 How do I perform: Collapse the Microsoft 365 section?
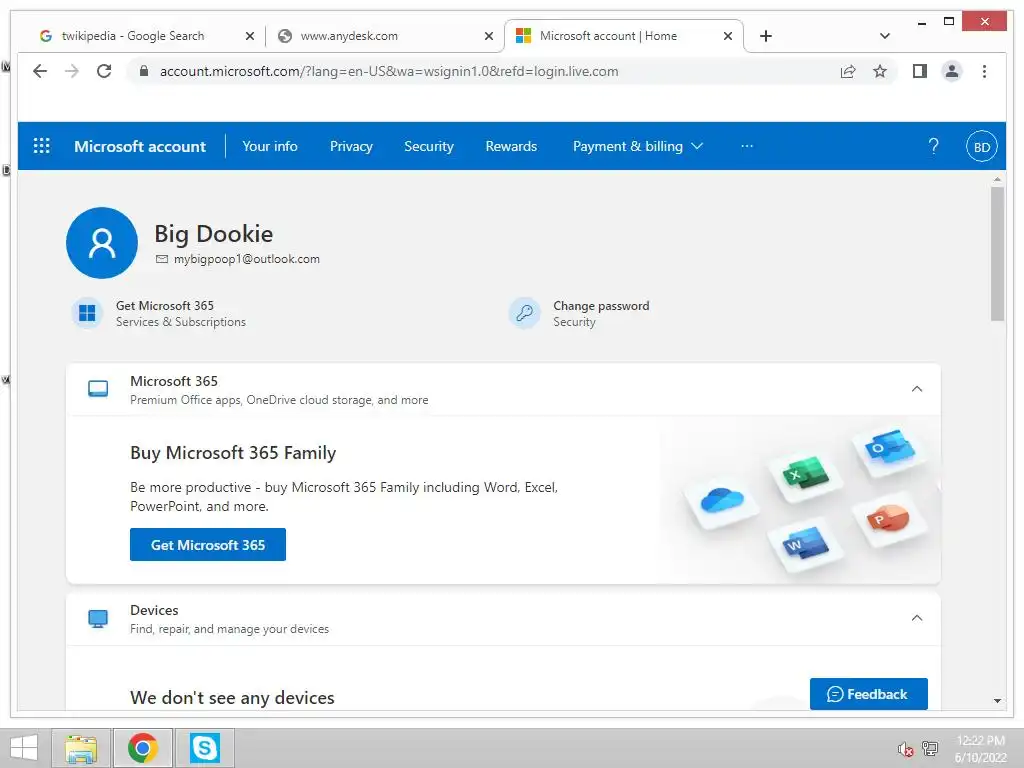point(917,389)
